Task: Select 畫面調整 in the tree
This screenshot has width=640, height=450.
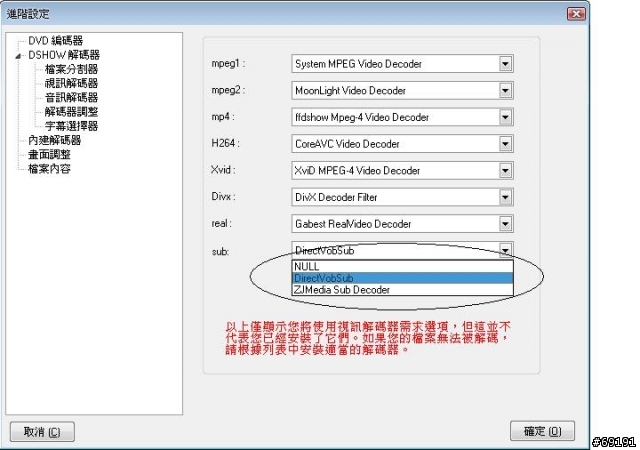Action: coord(49,155)
